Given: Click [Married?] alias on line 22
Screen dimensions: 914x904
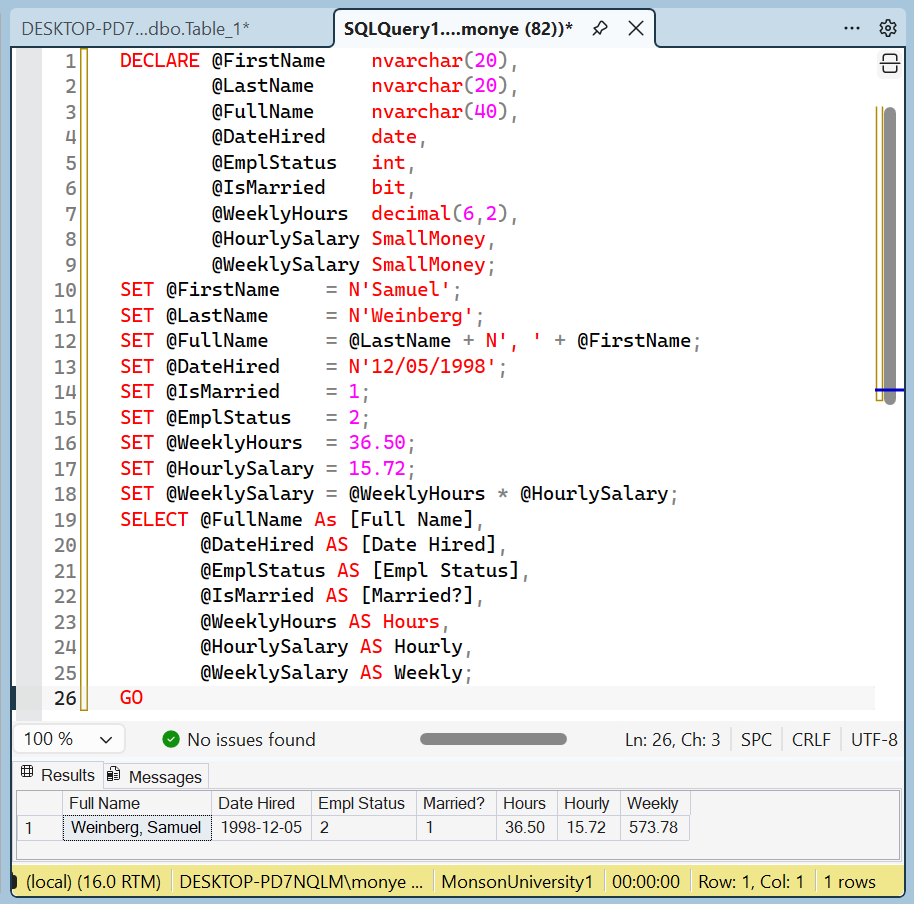Looking at the screenshot, I should pyautogui.click(x=417, y=596).
